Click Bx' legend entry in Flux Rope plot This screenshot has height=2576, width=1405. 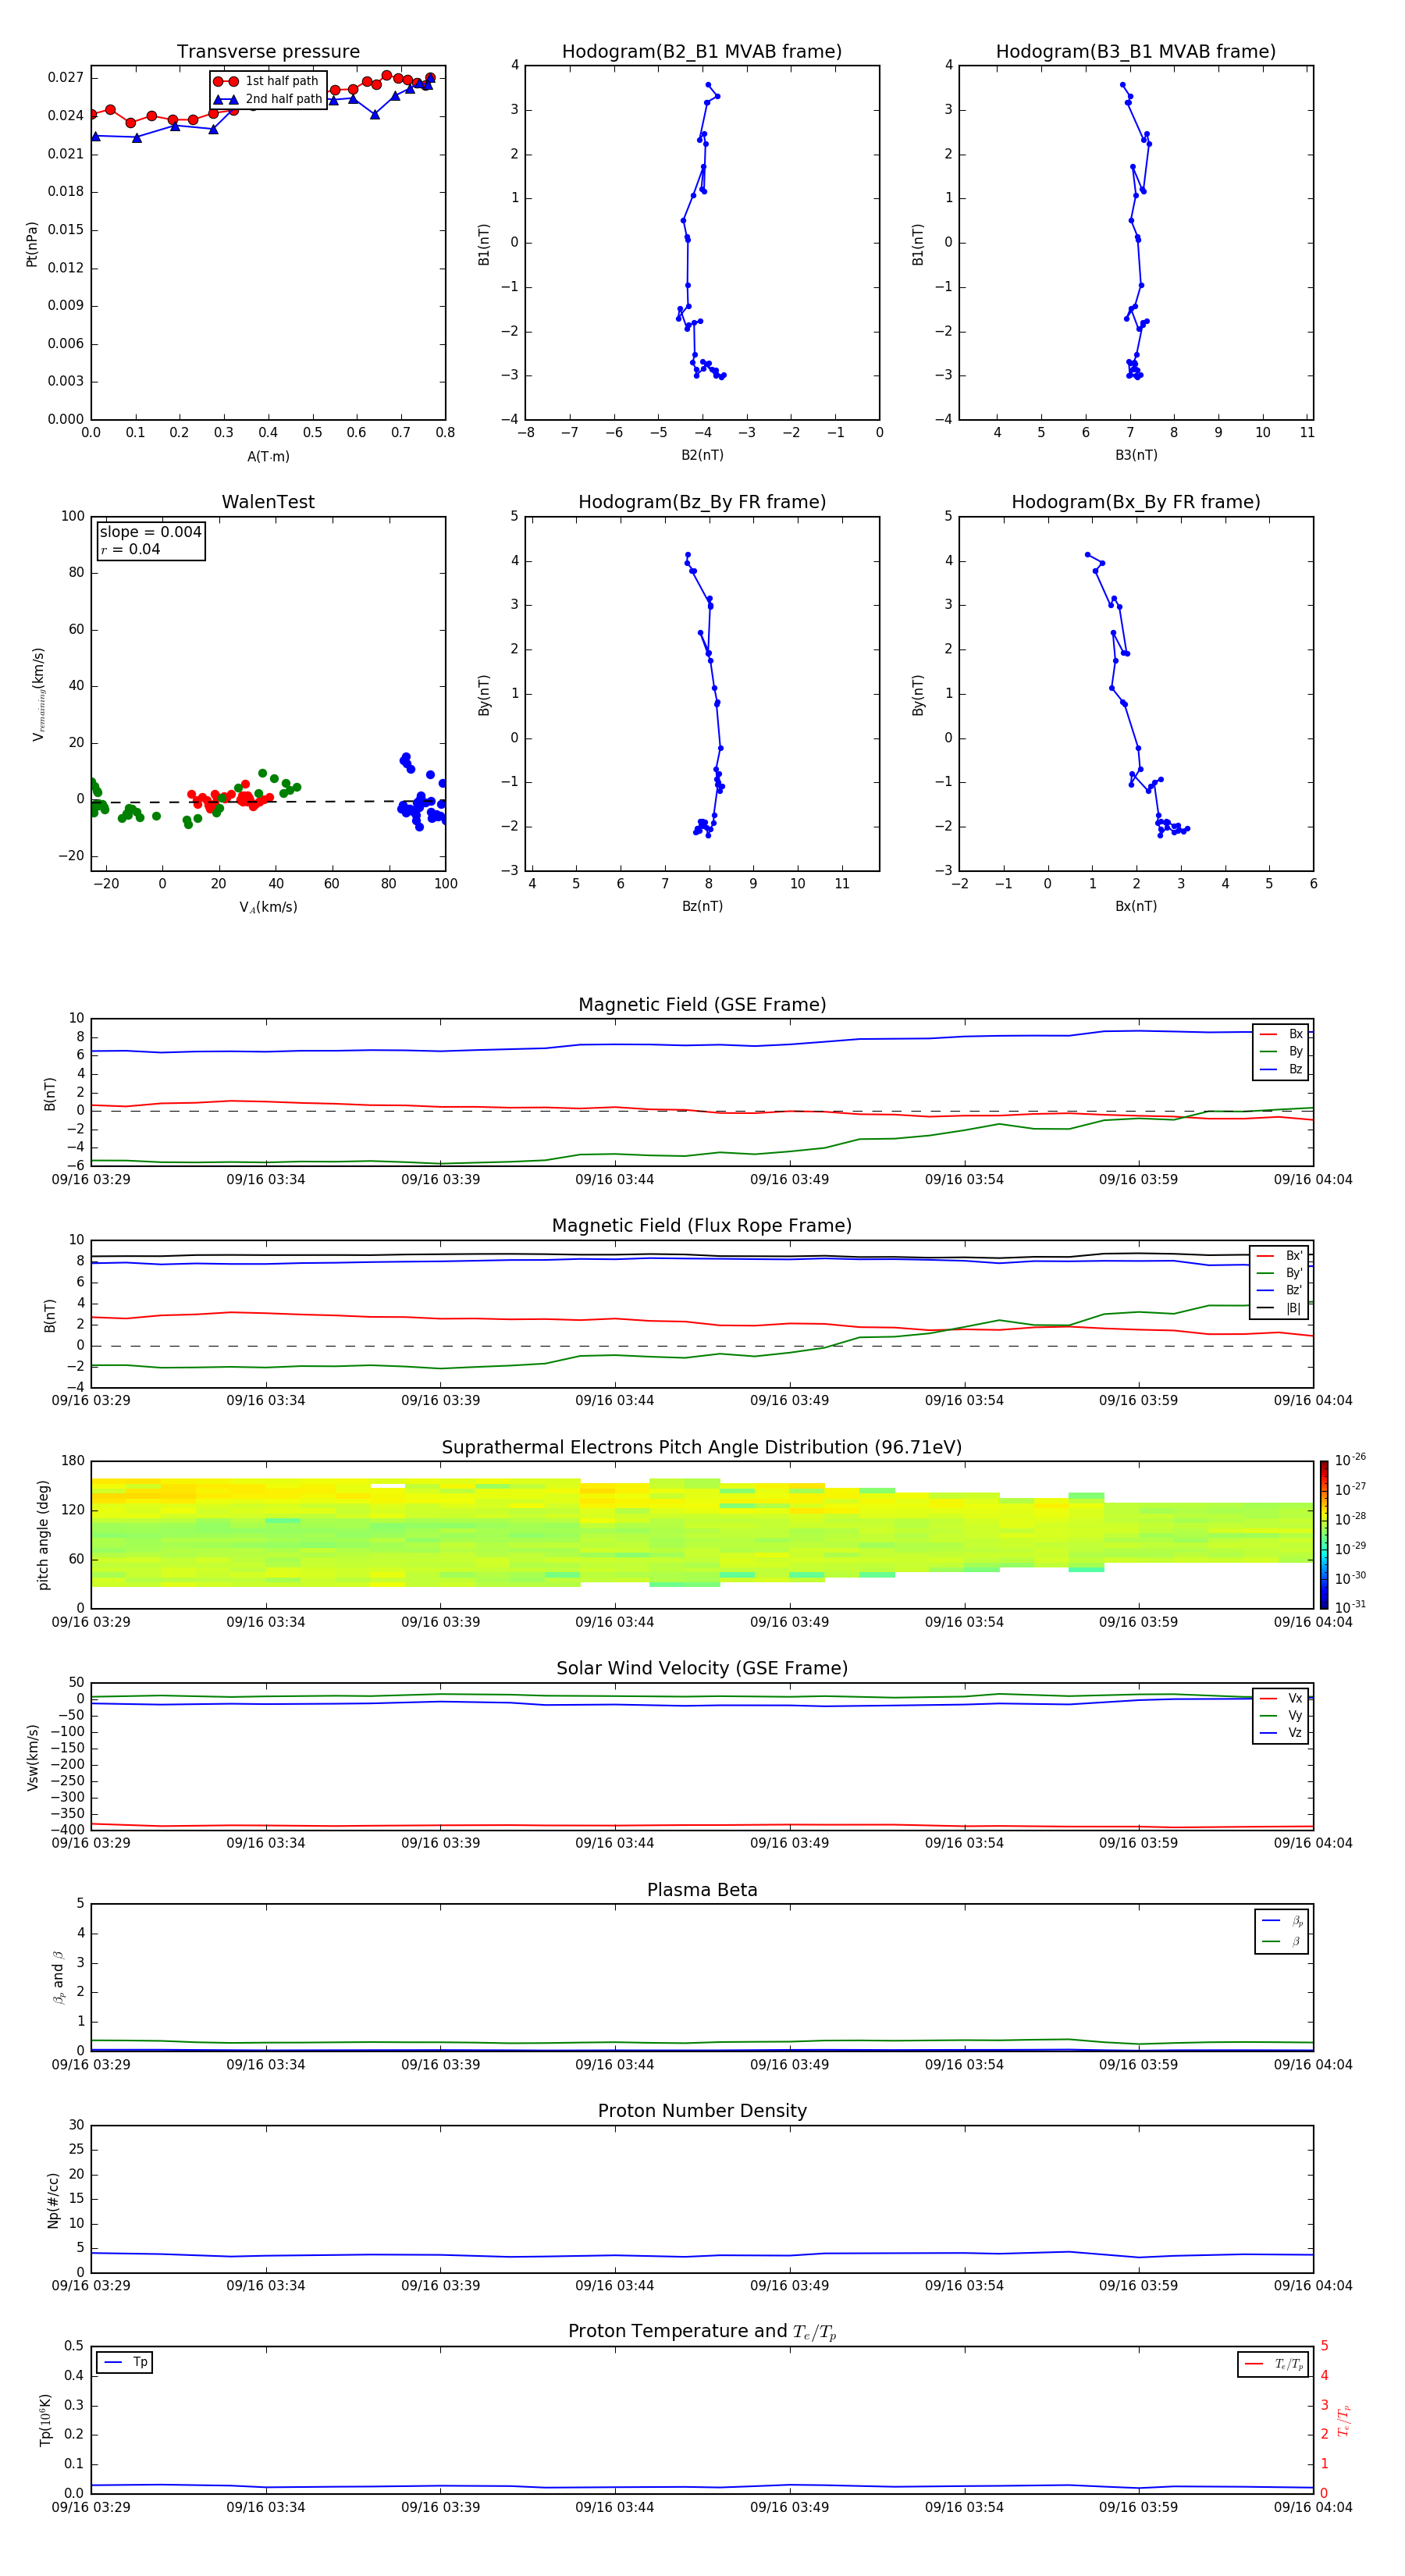click(x=1279, y=1256)
